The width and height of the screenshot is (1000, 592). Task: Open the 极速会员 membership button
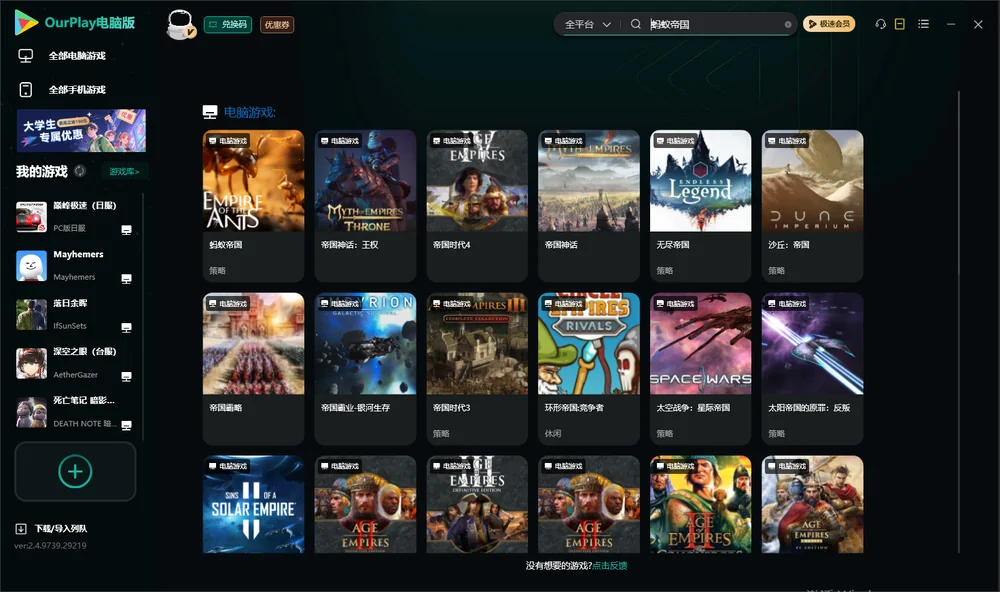pos(828,24)
